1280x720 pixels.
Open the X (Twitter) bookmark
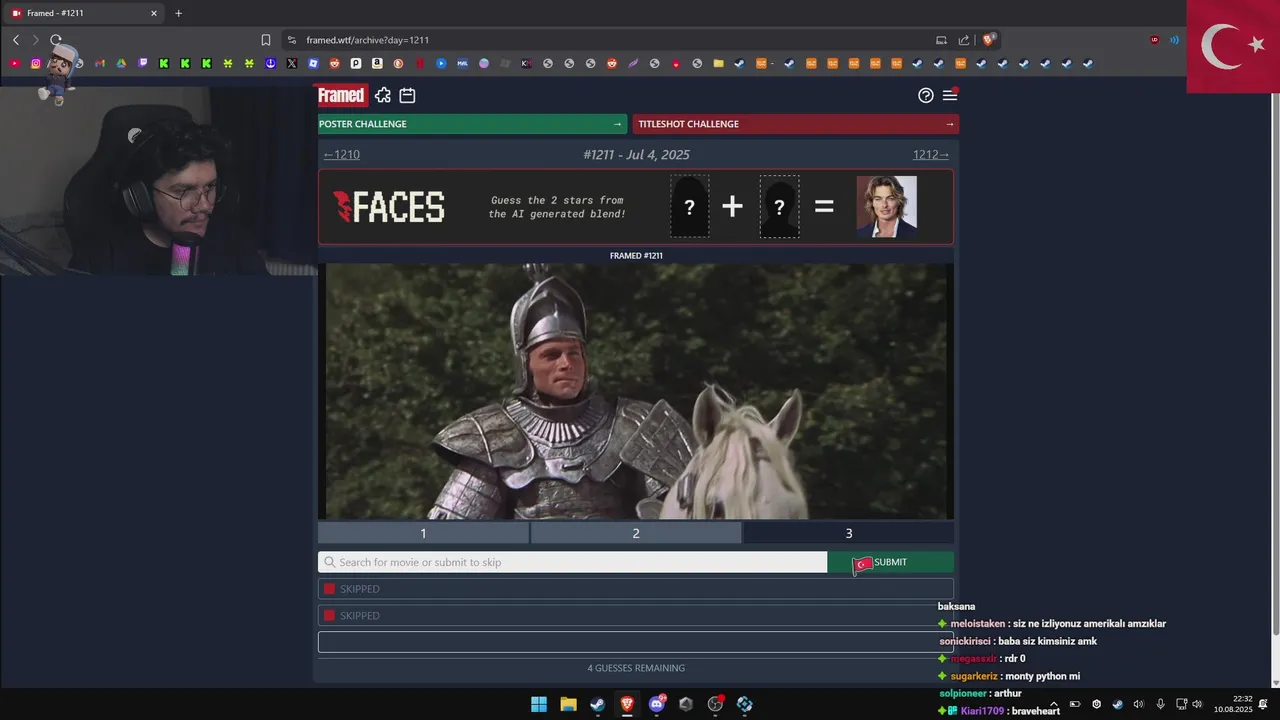pos(292,63)
